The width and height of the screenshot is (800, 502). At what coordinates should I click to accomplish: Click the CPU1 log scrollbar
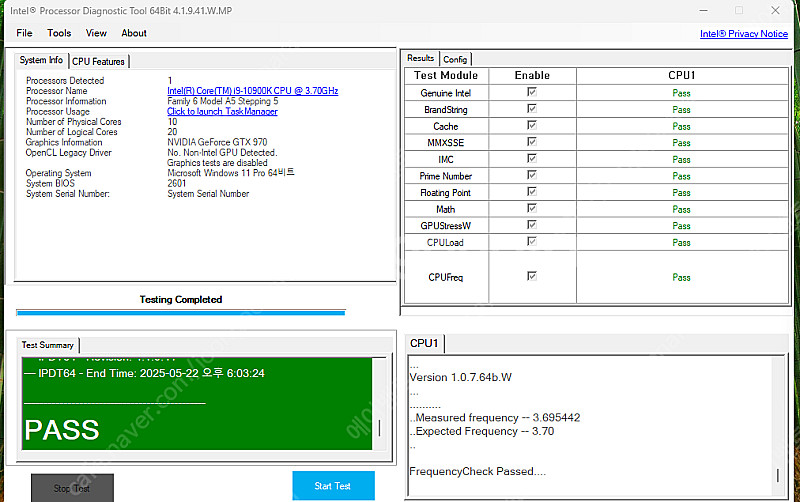[778, 425]
